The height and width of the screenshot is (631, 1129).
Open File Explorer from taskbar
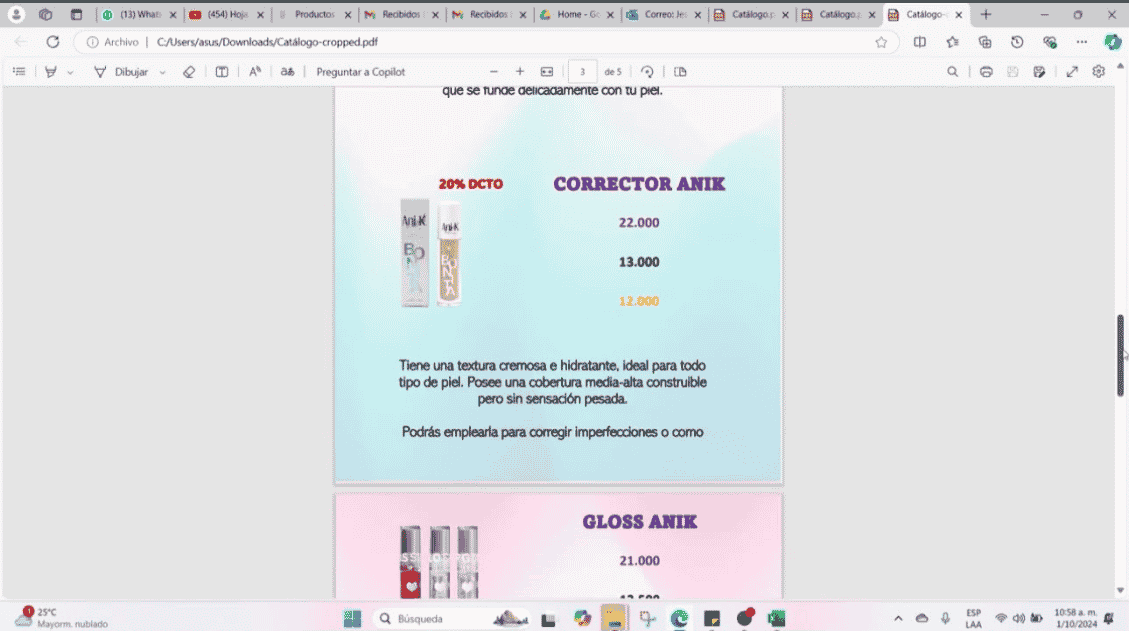pos(613,619)
